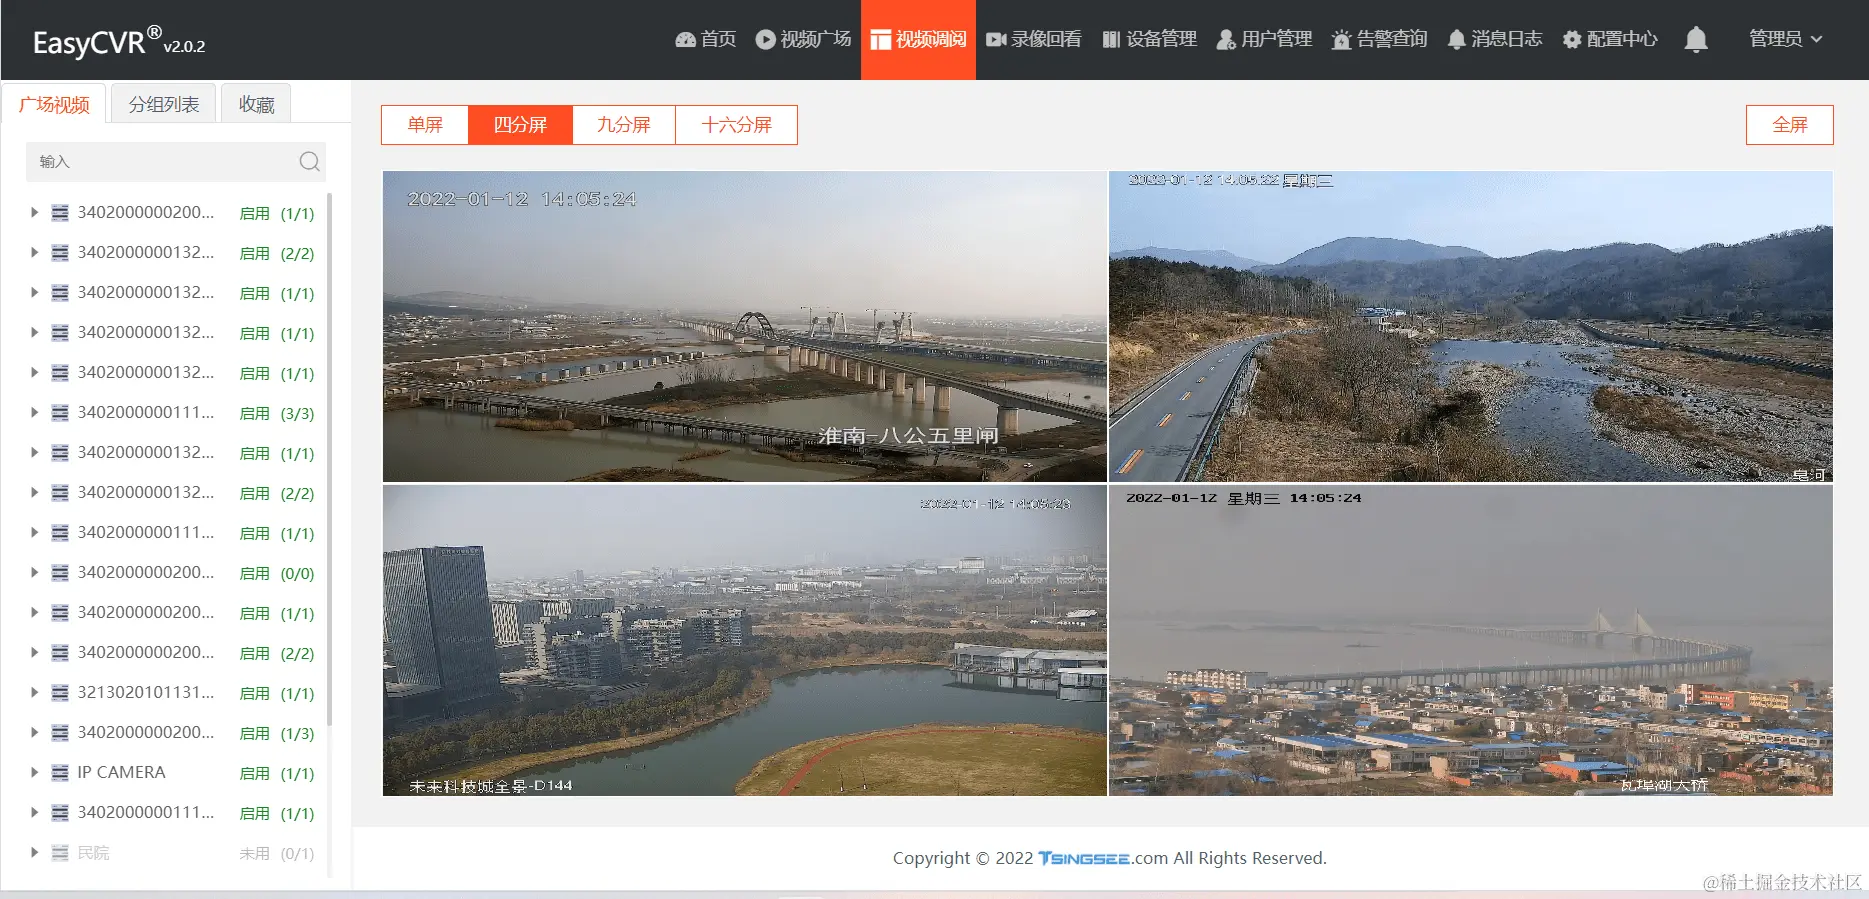Open 告警查询 alarm query page

(x=1380, y=39)
